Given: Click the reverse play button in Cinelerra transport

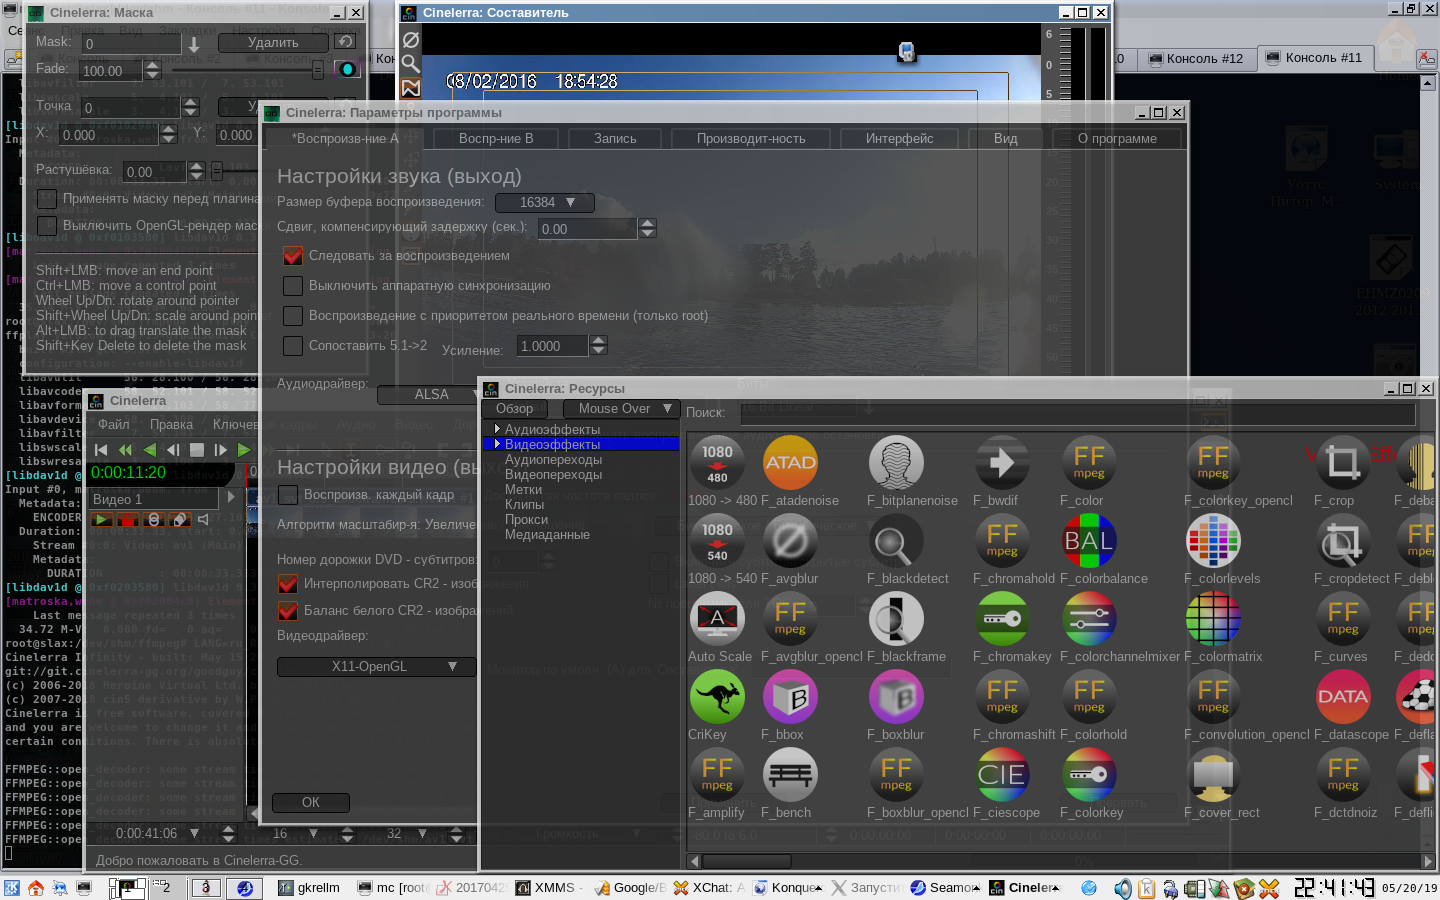Looking at the screenshot, I should pos(150,450).
